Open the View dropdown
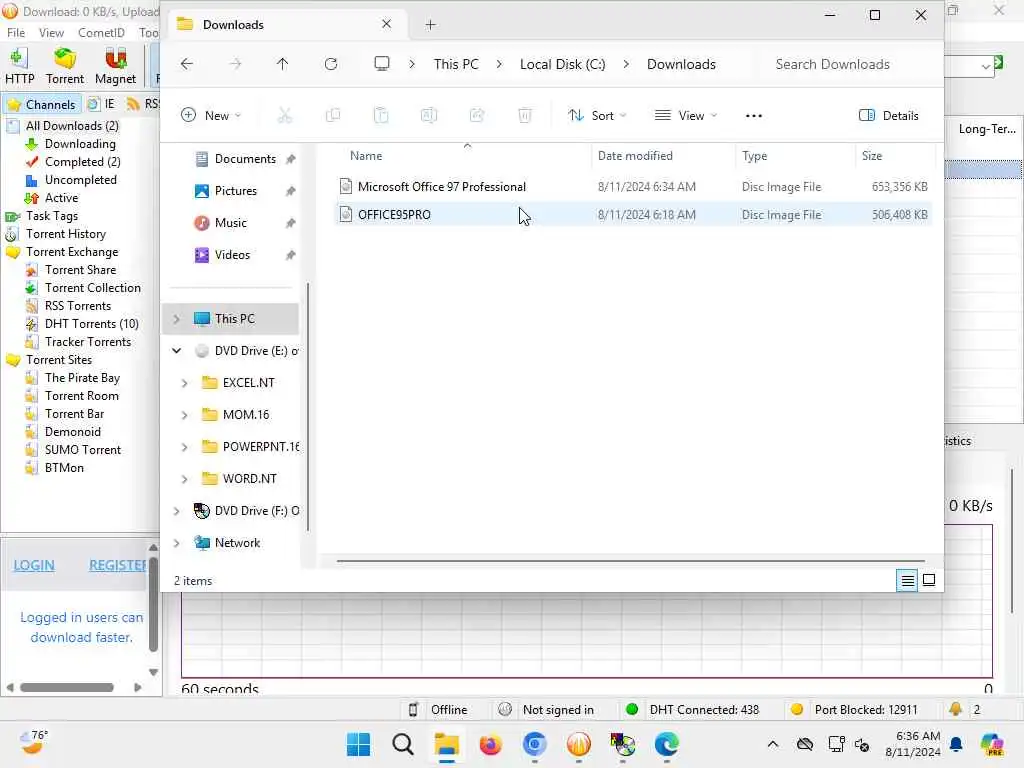1024x768 pixels. 686,116
